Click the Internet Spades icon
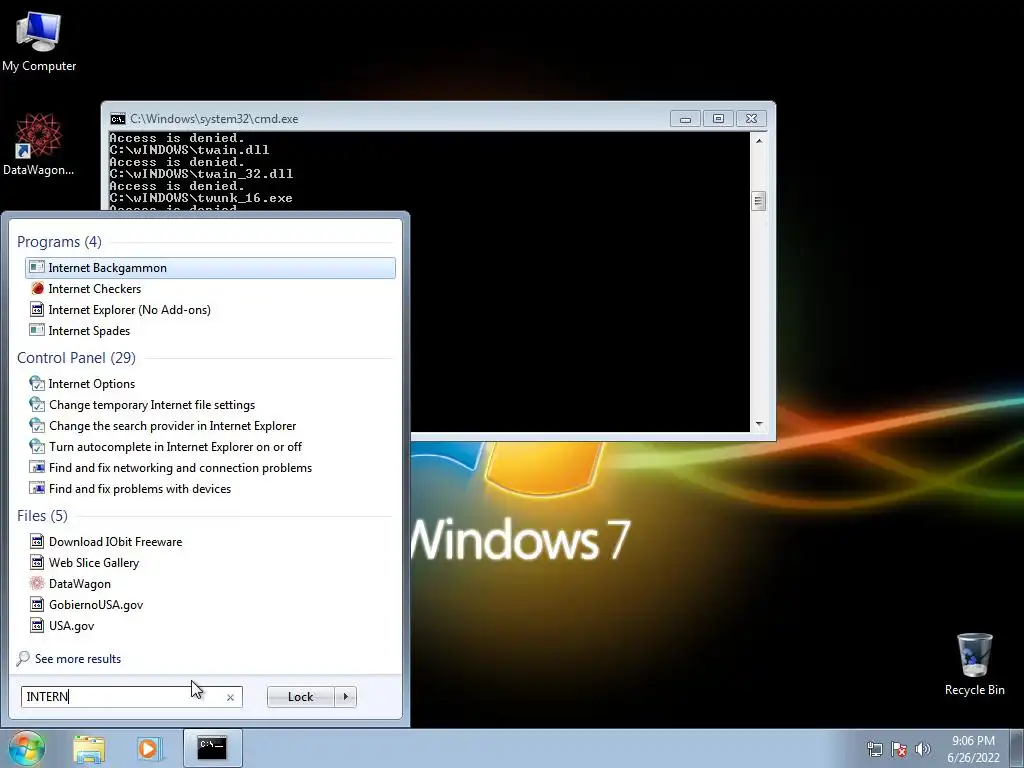1024x768 pixels. coord(37,330)
